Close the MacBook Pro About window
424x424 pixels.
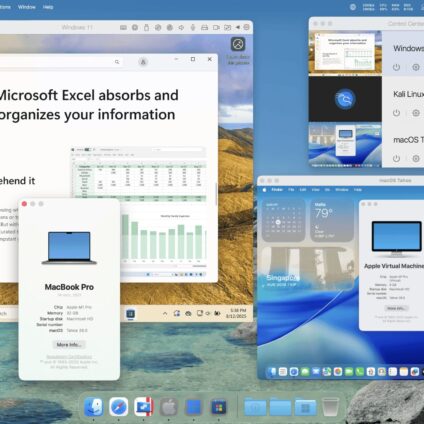(x=24, y=204)
